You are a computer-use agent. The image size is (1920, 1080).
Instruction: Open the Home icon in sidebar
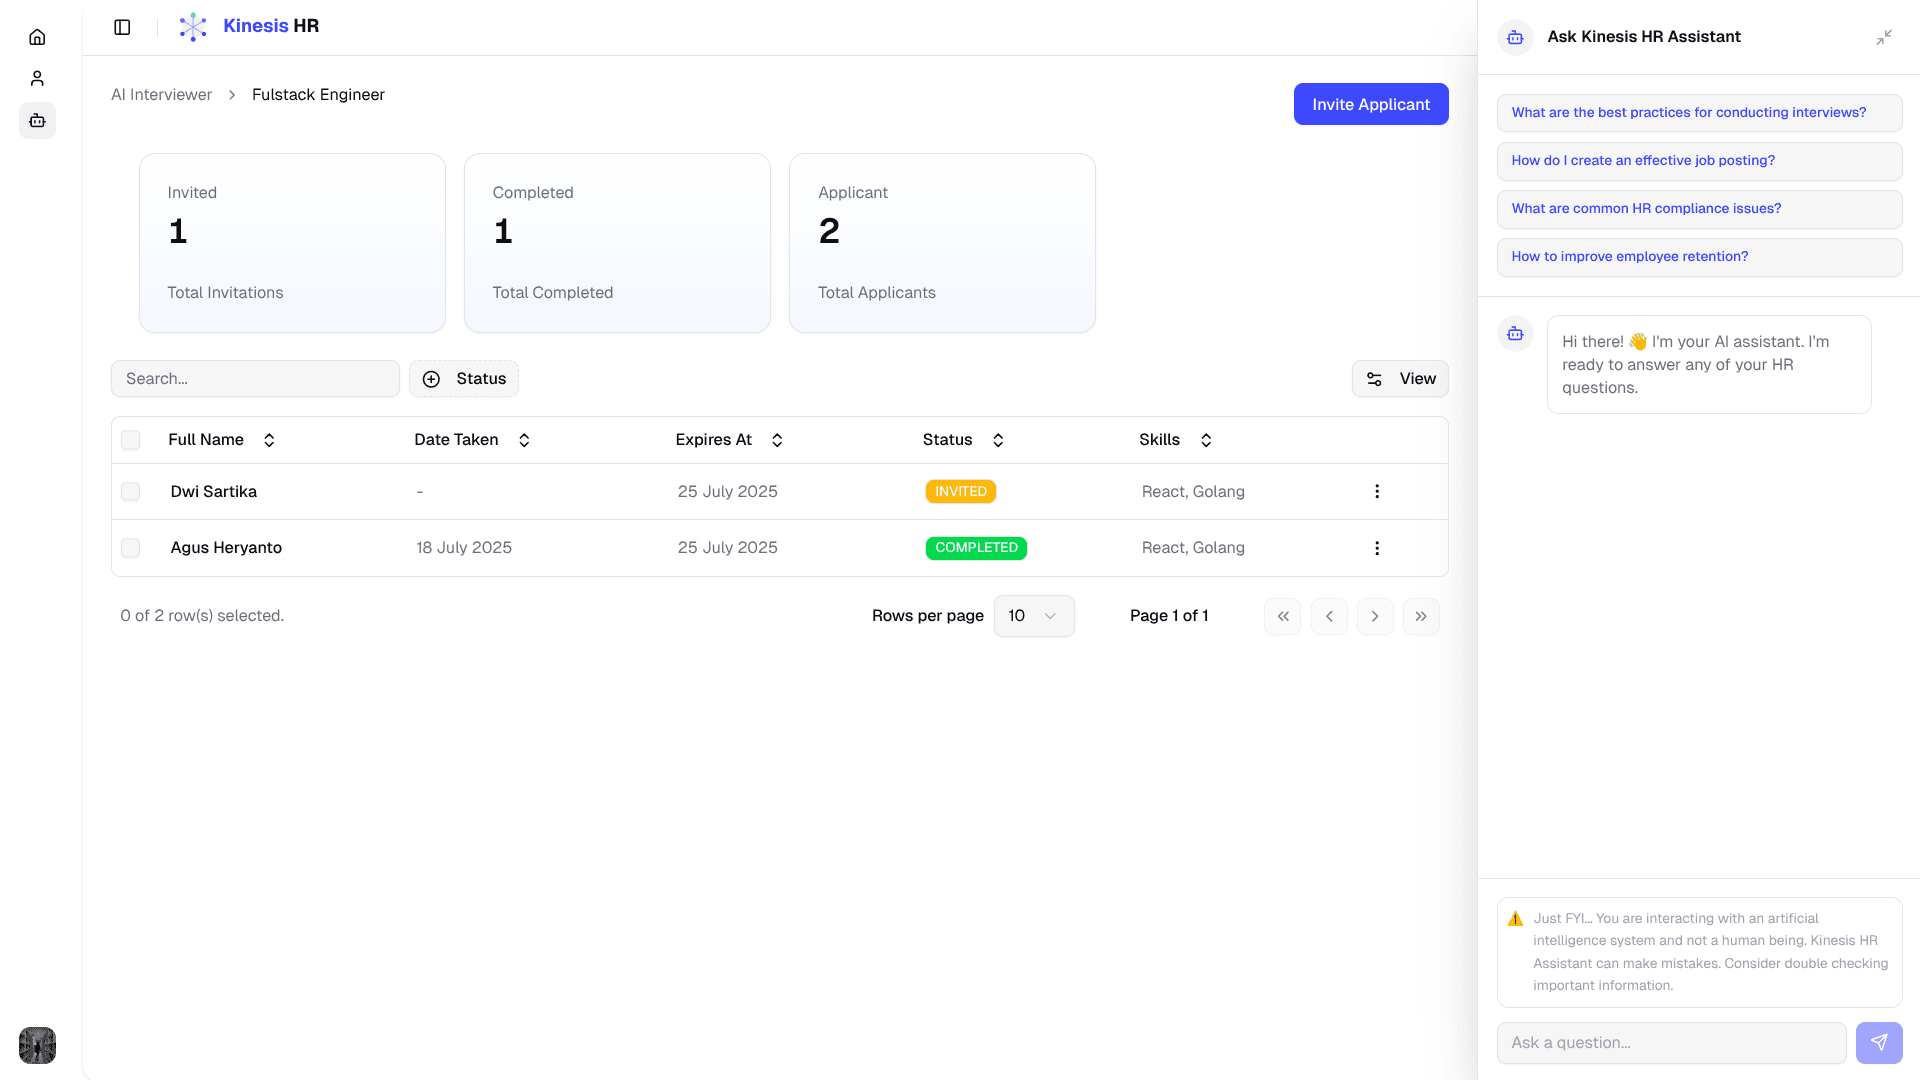(37, 37)
